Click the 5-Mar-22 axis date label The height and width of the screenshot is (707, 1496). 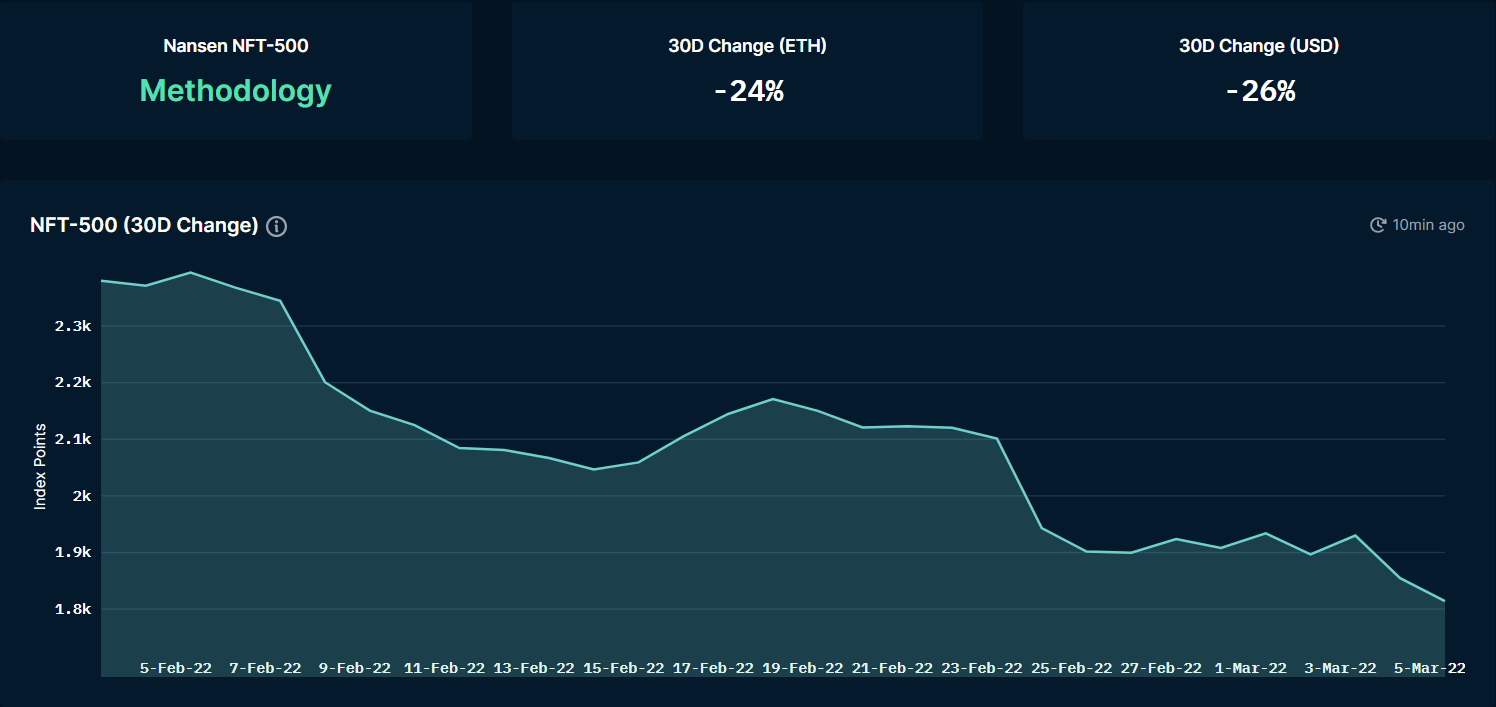[1429, 668]
